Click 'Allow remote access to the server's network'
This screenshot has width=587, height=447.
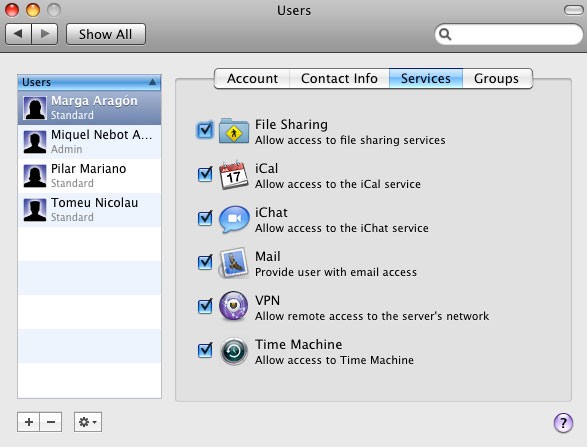(x=372, y=316)
